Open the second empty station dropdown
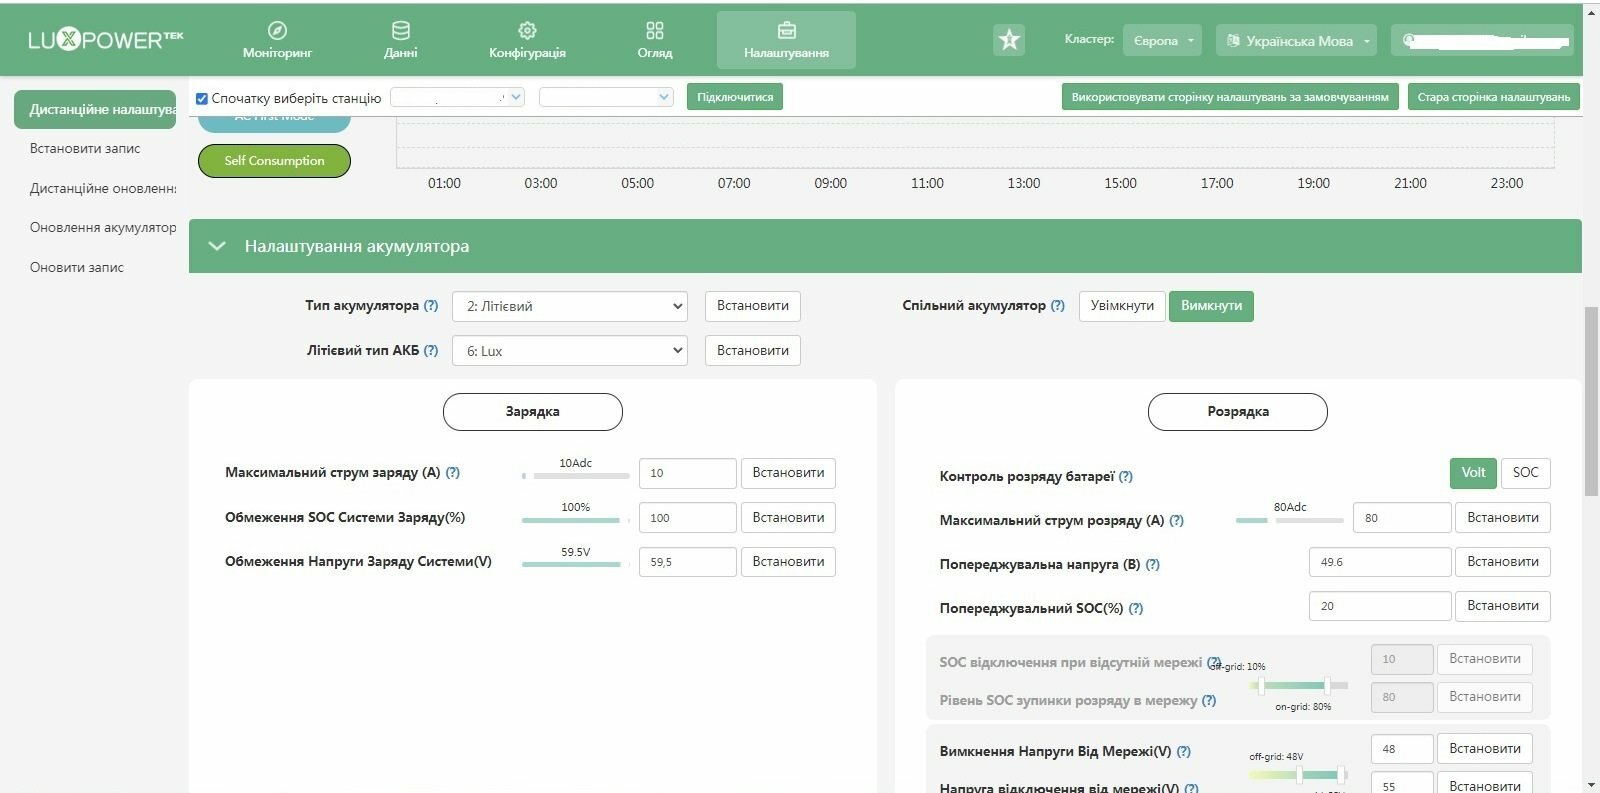The height and width of the screenshot is (793, 1600). click(606, 97)
